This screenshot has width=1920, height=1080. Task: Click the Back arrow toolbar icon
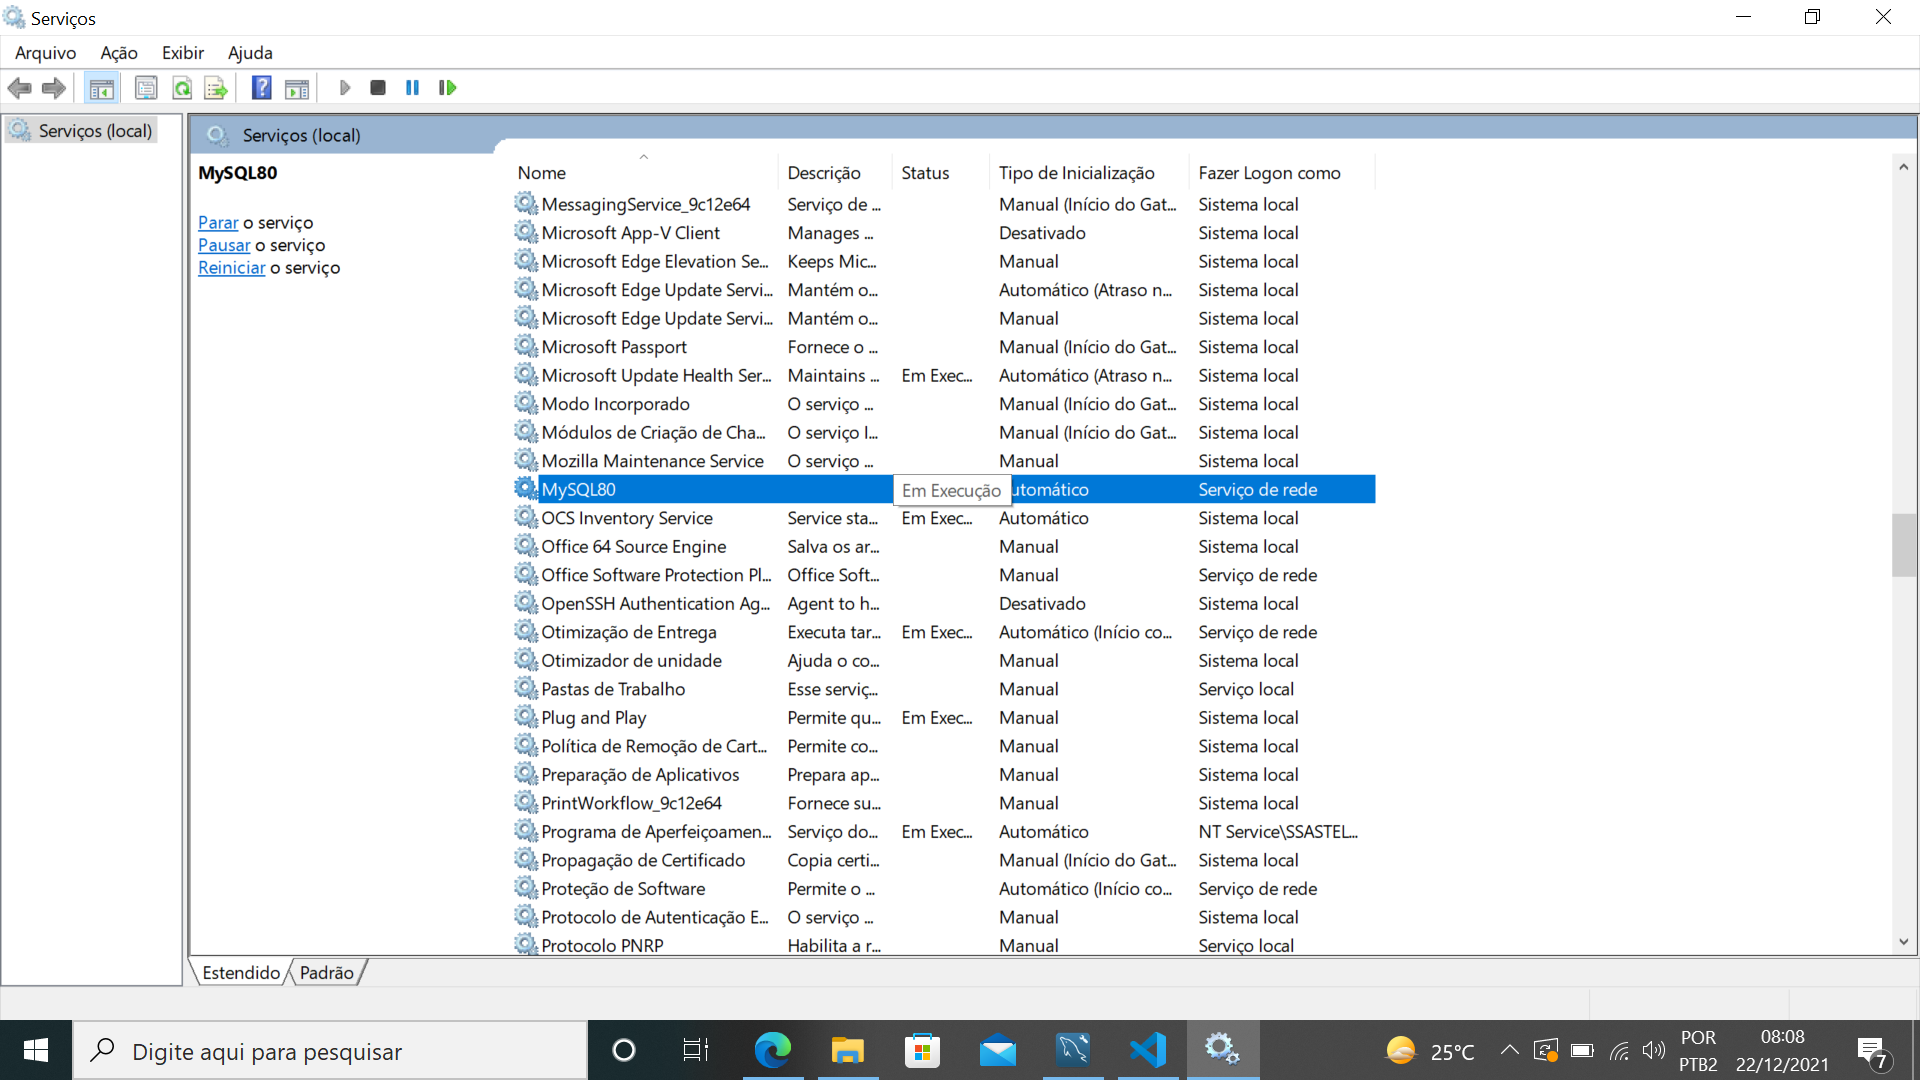click(x=19, y=88)
